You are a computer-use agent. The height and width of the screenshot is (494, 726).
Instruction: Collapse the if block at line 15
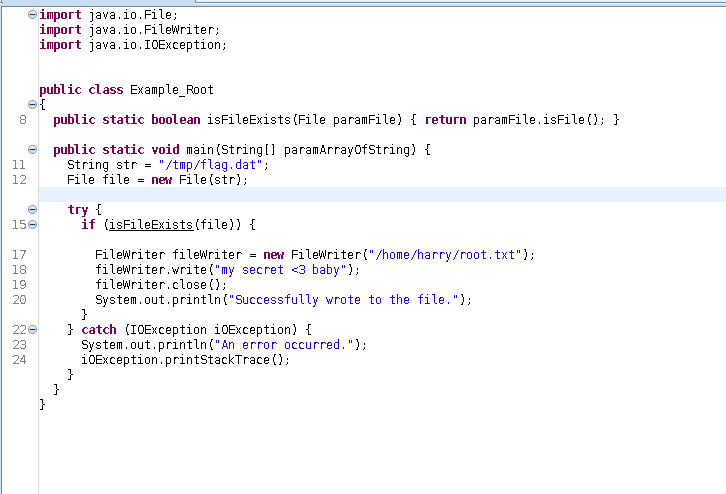pos(33,225)
